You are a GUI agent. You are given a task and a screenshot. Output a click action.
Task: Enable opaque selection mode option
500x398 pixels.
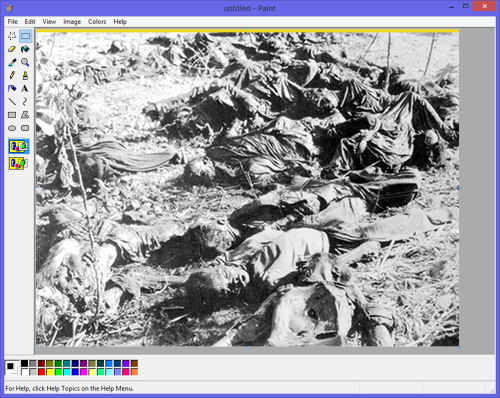click(x=19, y=147)
